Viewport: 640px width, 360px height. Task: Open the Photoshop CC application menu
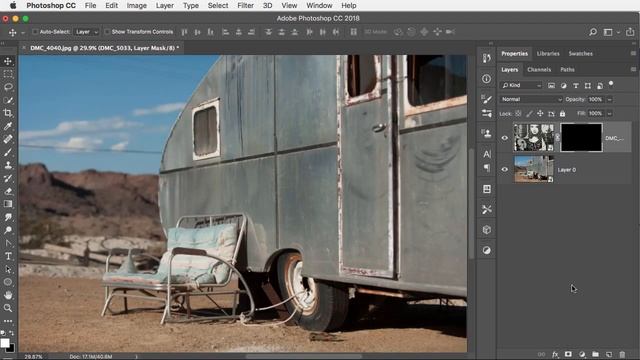[51, 6]
